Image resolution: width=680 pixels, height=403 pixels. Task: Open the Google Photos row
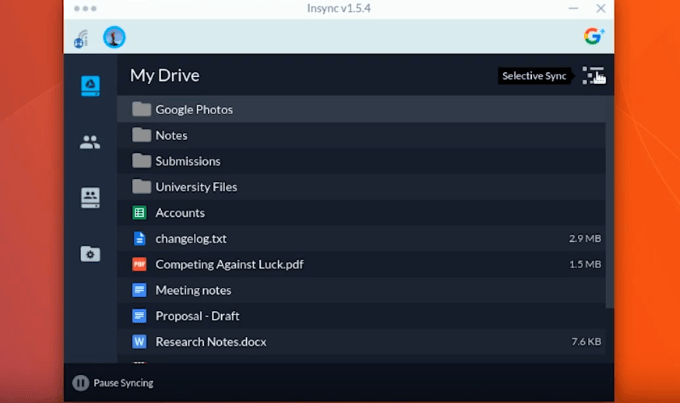click(361, 109)
